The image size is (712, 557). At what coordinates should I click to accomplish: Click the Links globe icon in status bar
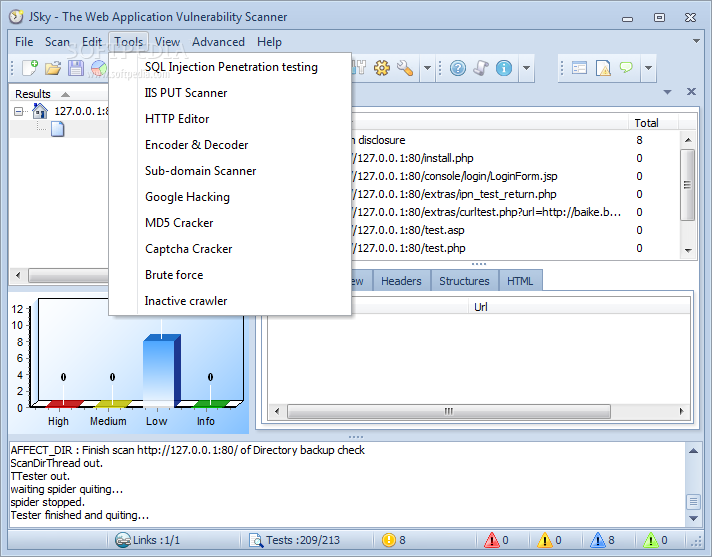coord(123,540)
